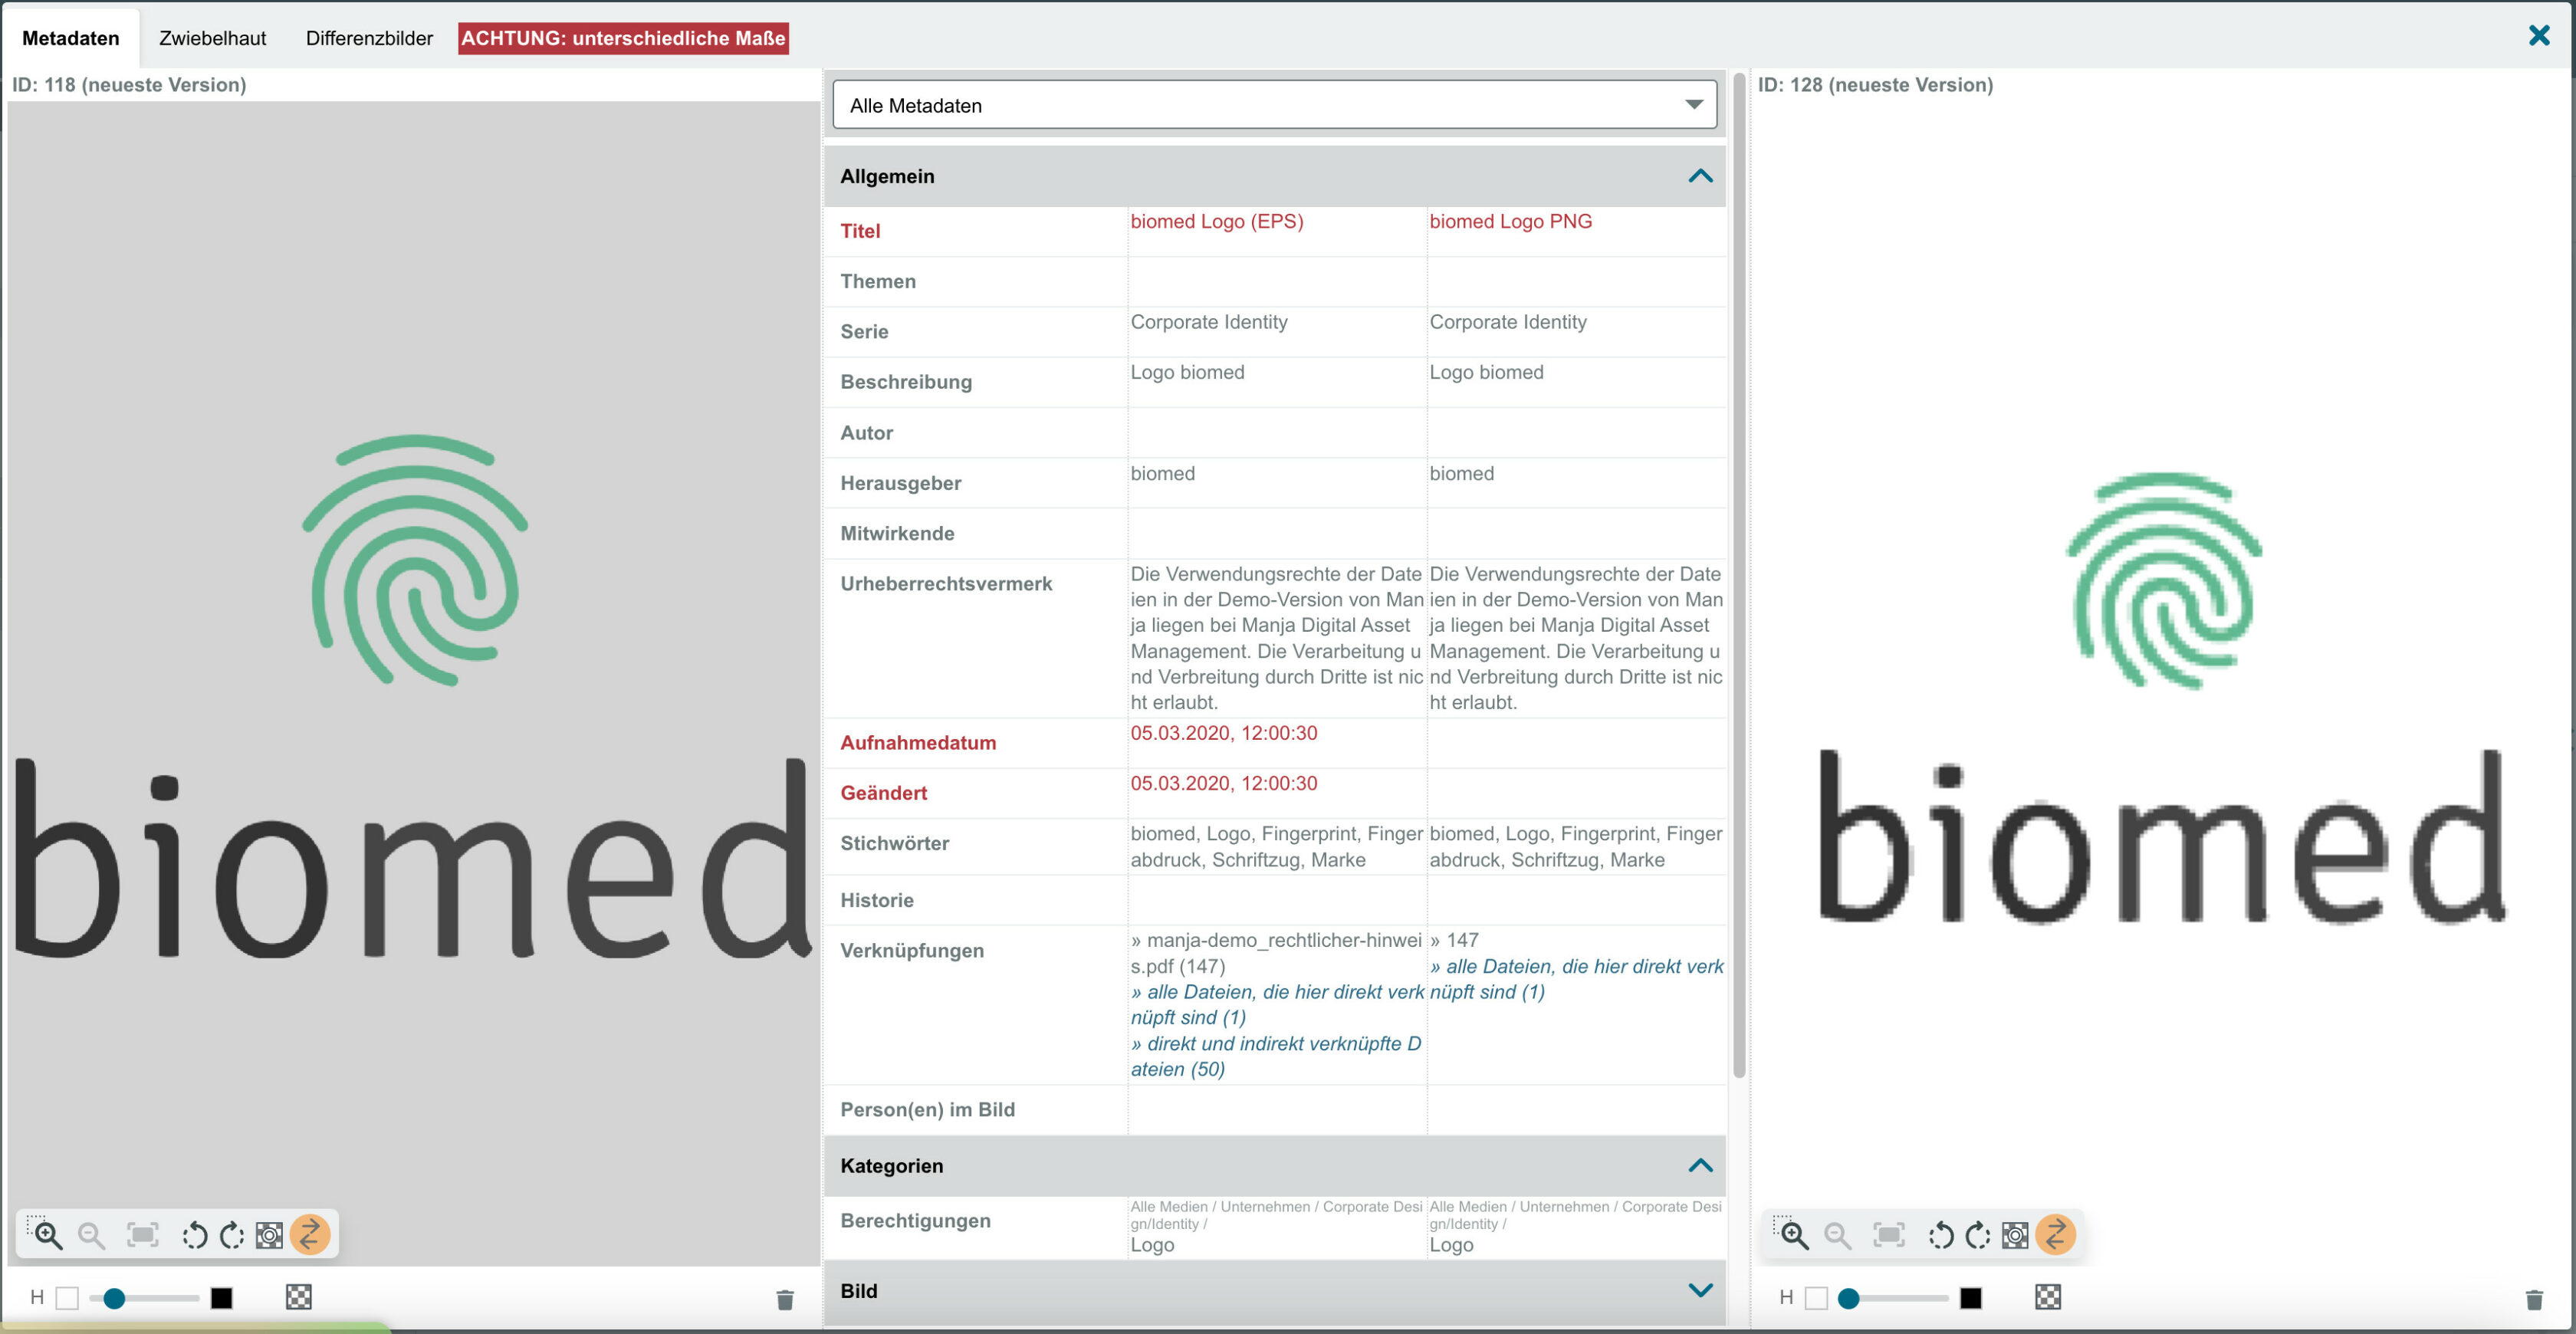Zoom out on the left ID 118 preview
The image size is (2576, 1334).
(x=92, y=1235)
